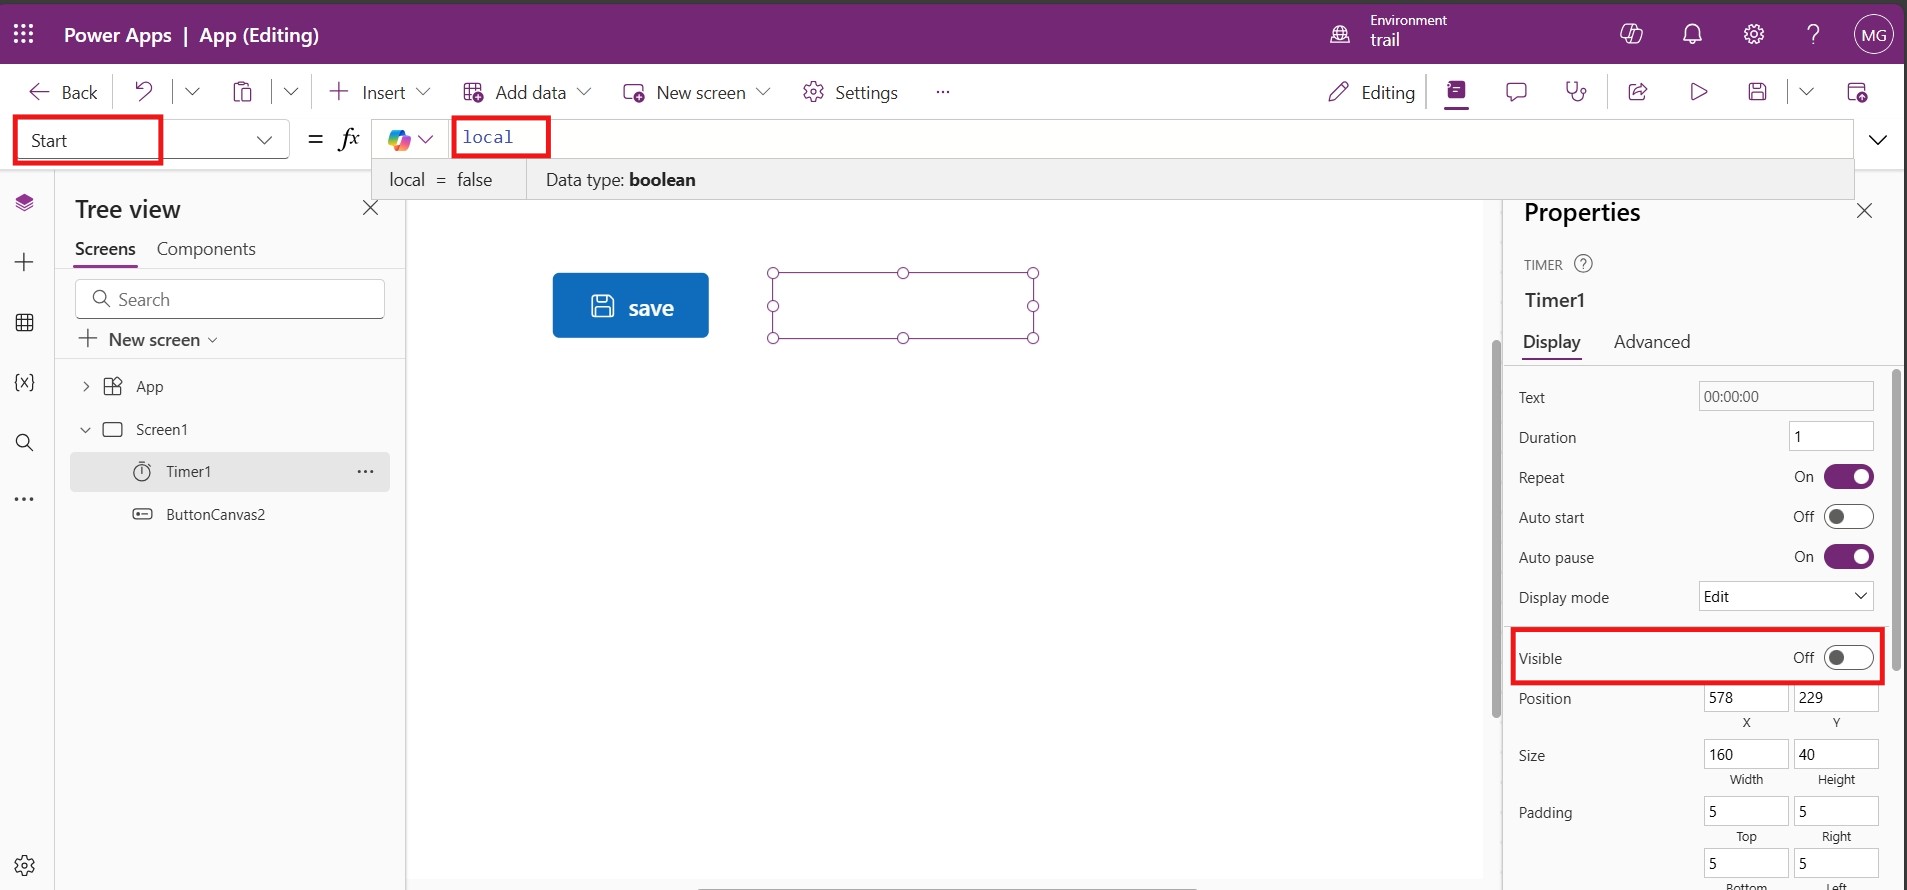Screen dimensions: 1907x890
Task: Open the Start property dropdown
Action: click(264, 140)
